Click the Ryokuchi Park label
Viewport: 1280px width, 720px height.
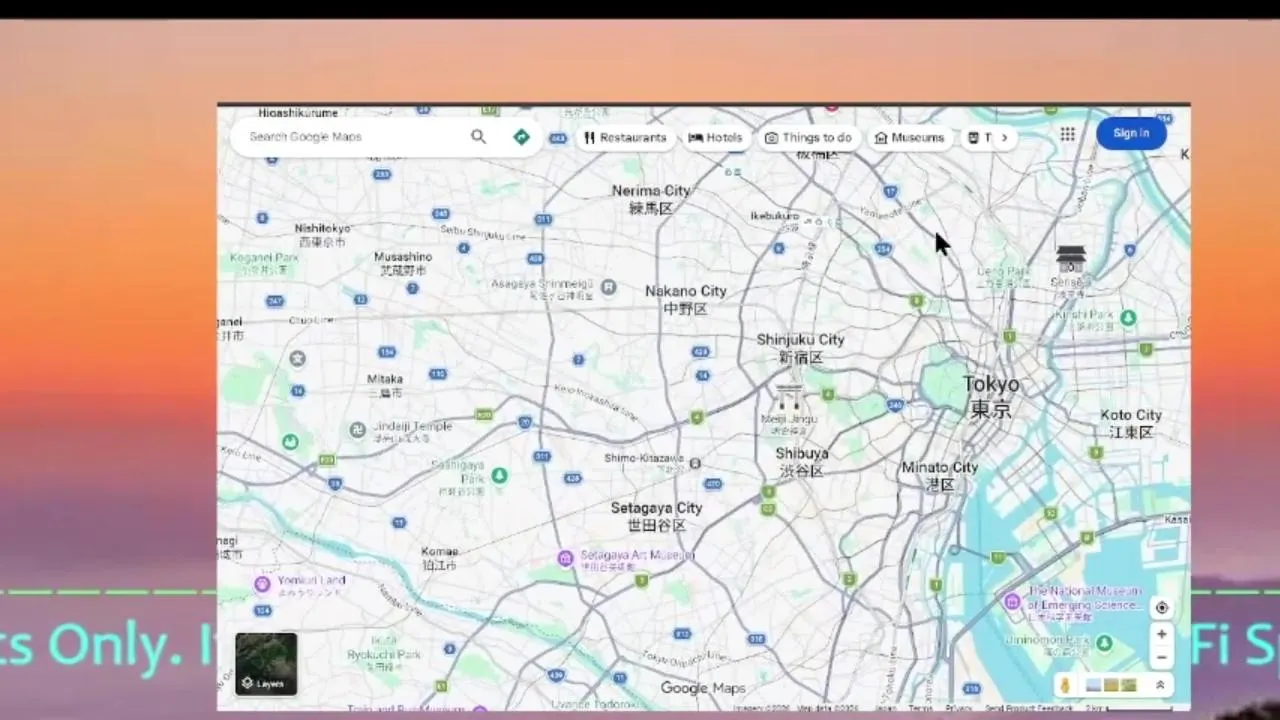[384, 655]
